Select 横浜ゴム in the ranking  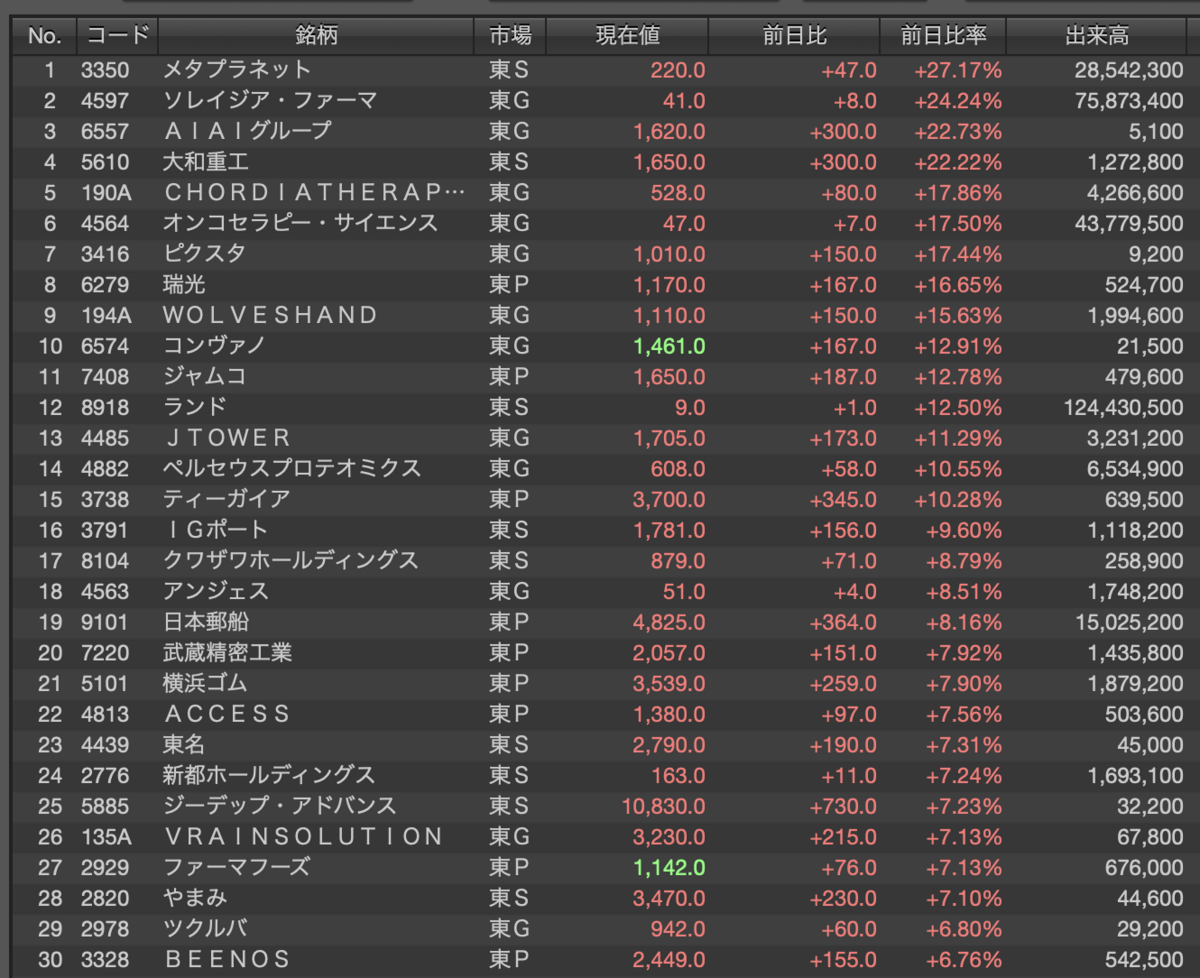(x=205, y=683)
